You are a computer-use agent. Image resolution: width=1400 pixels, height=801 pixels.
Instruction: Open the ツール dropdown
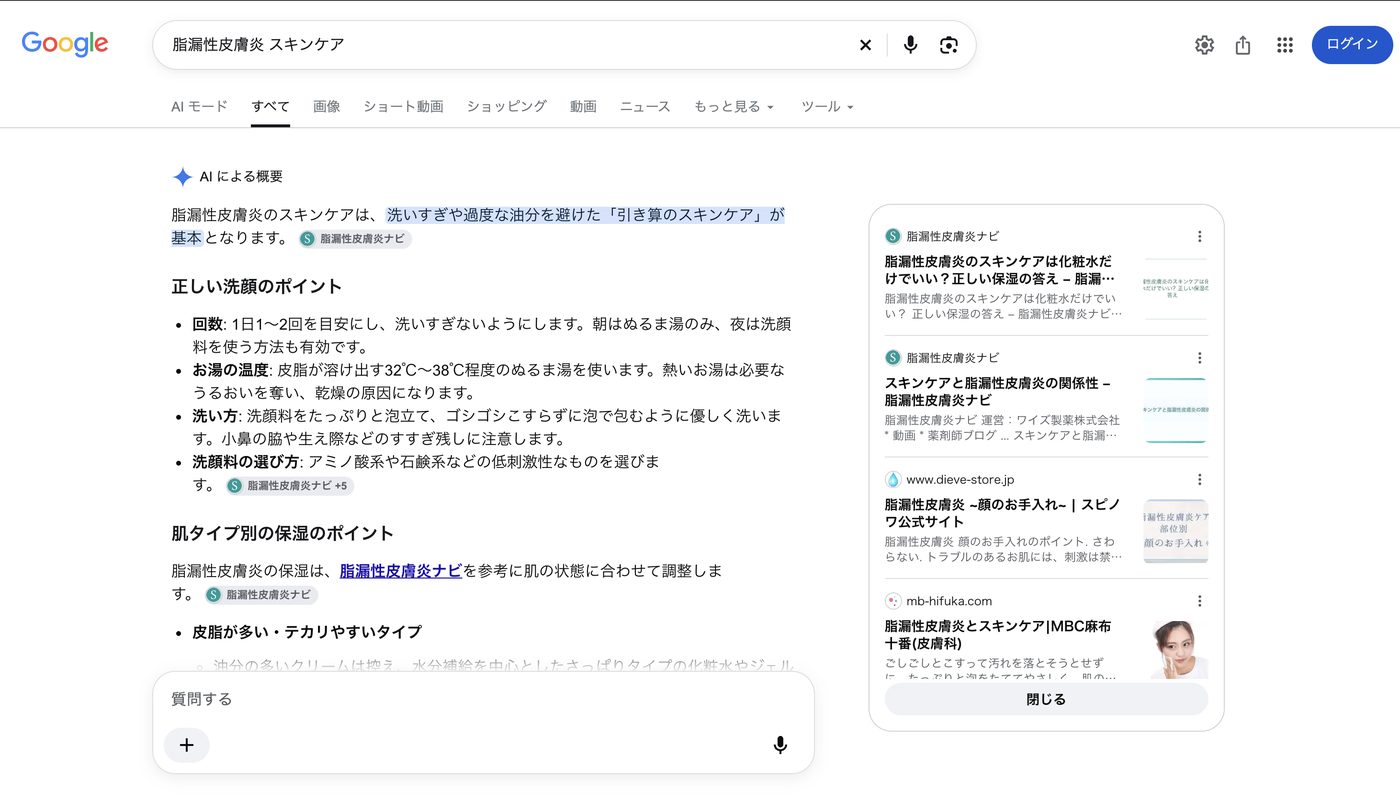827,107
